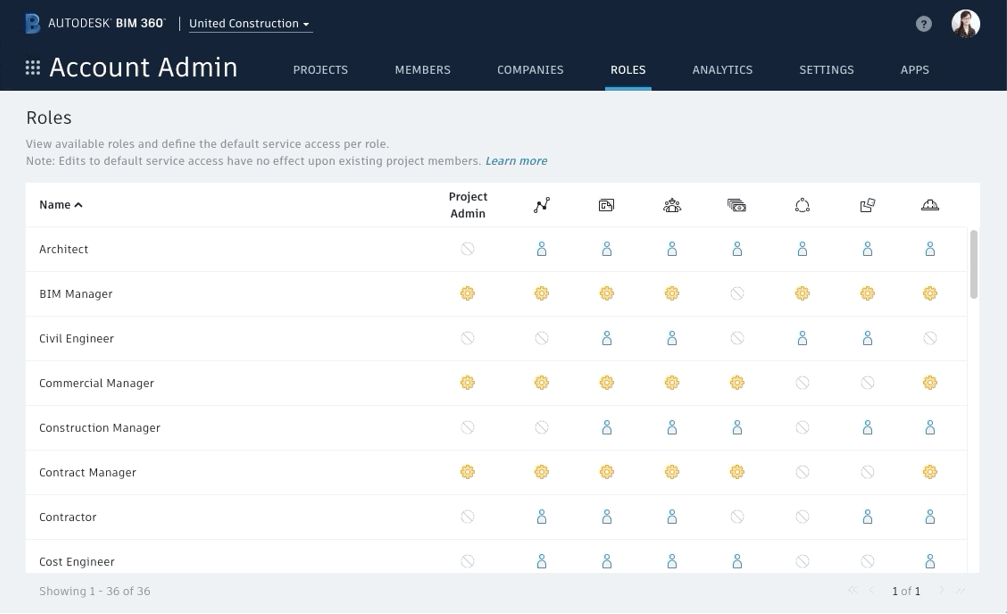Sort roles by the Name column header
The height and width of the screenshot is (614, 1007).
60,205
